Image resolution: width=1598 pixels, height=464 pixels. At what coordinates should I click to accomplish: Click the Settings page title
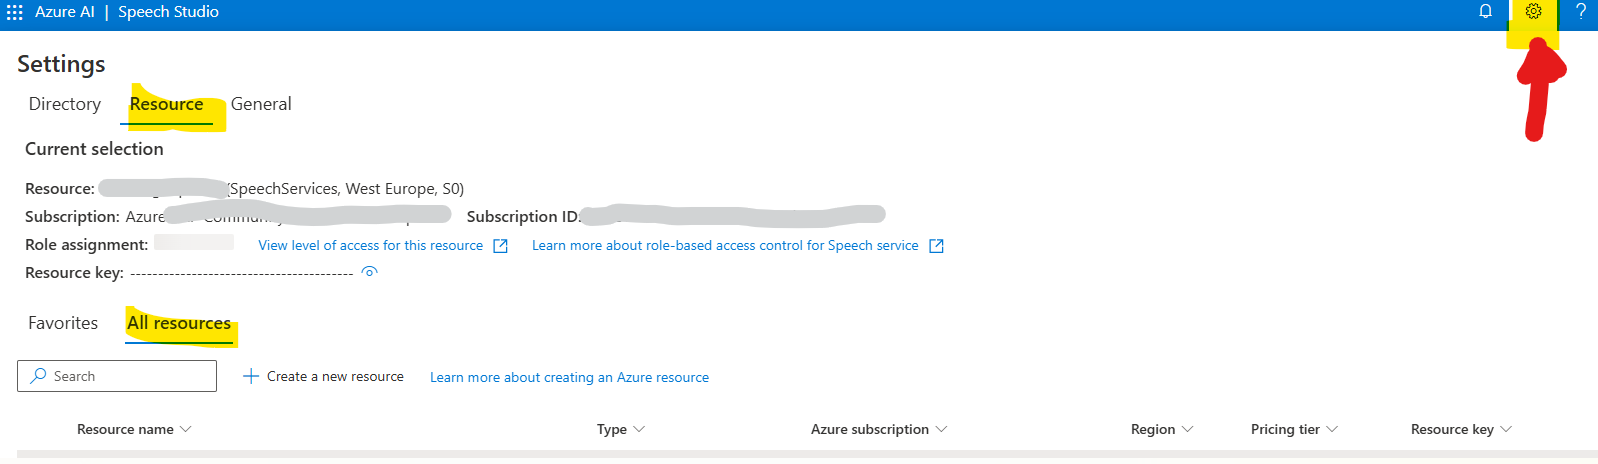point(61,64)
